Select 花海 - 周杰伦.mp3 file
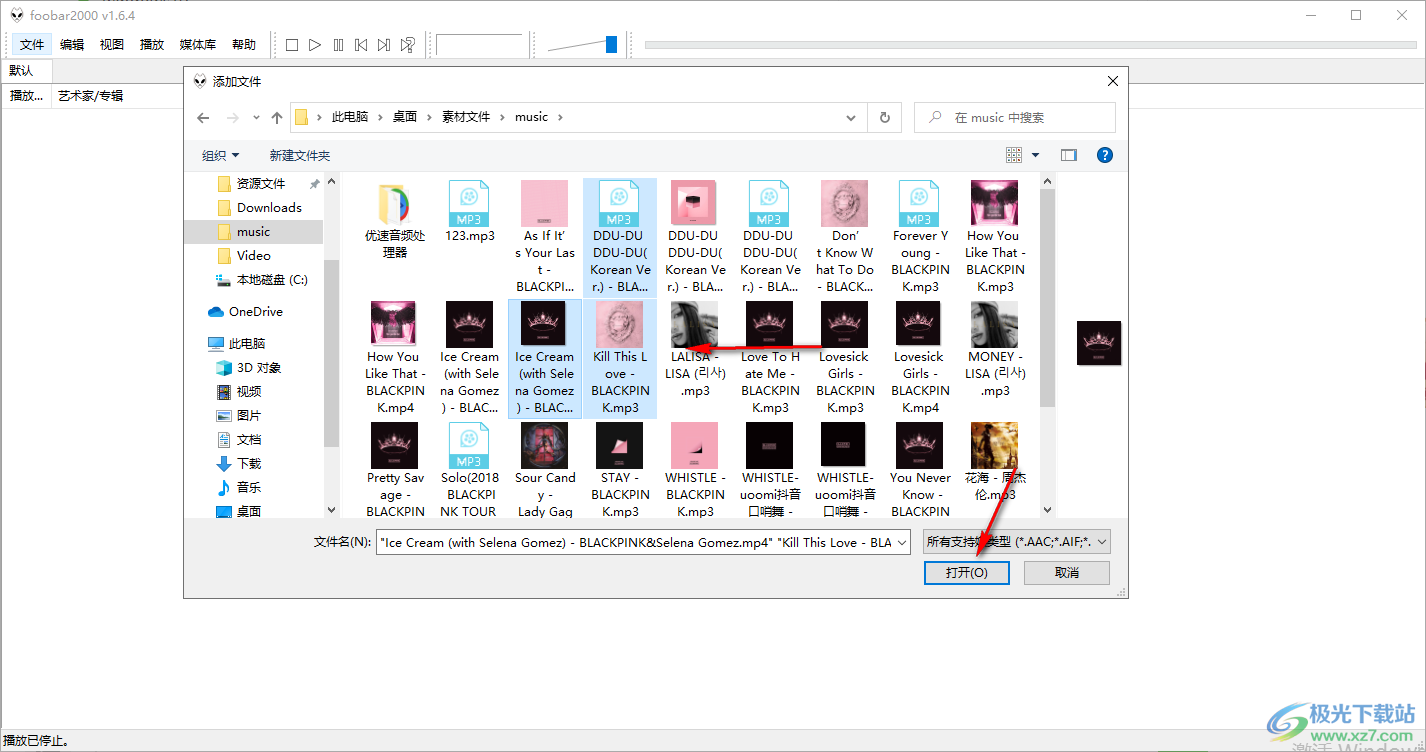This screenshot has width=1426, height=752. 994,462
